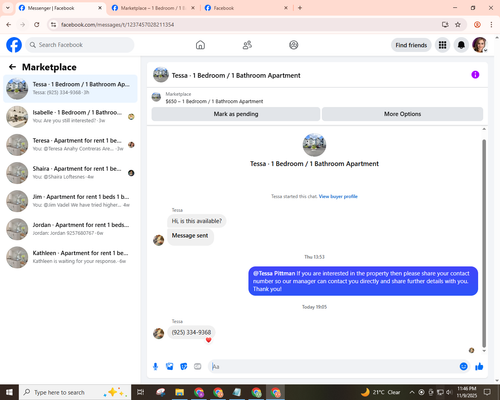
Task: Open the Windows notification center icon
Action: [x=487, y=392]
